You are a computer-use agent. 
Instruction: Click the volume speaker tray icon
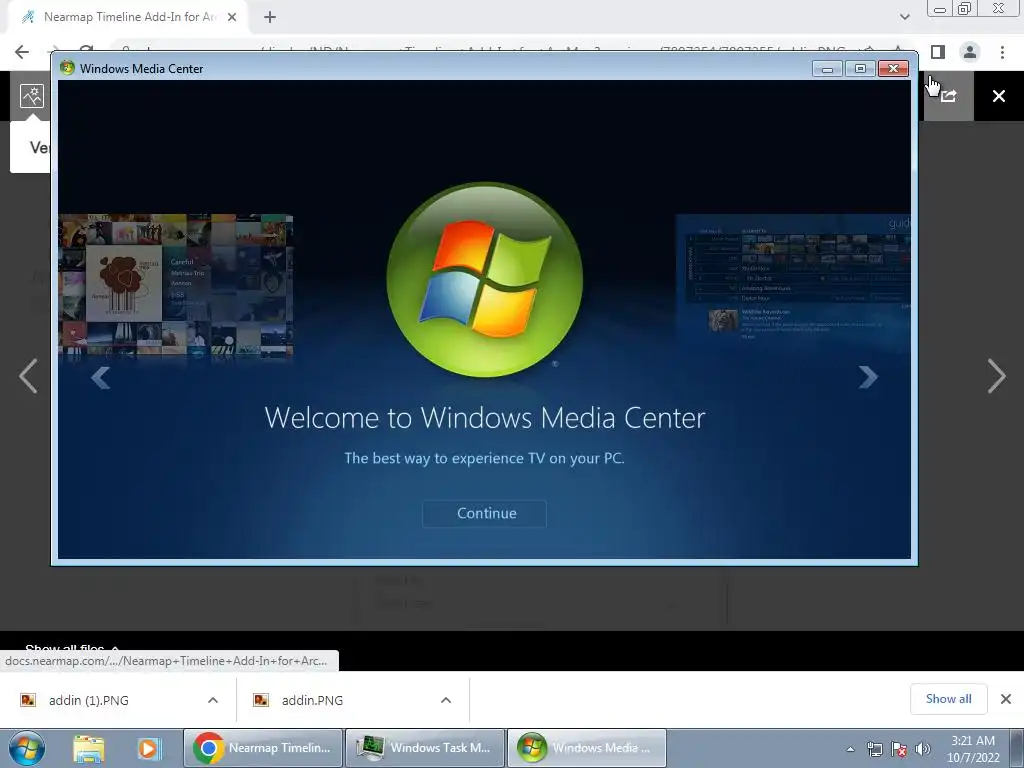point(922,749)
